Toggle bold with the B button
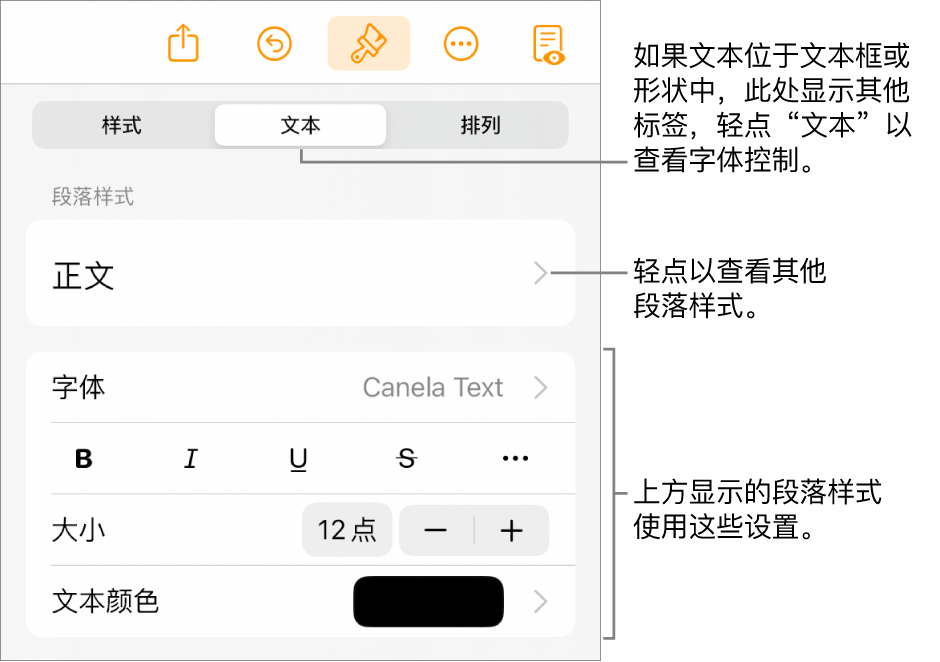 point(84,459)
